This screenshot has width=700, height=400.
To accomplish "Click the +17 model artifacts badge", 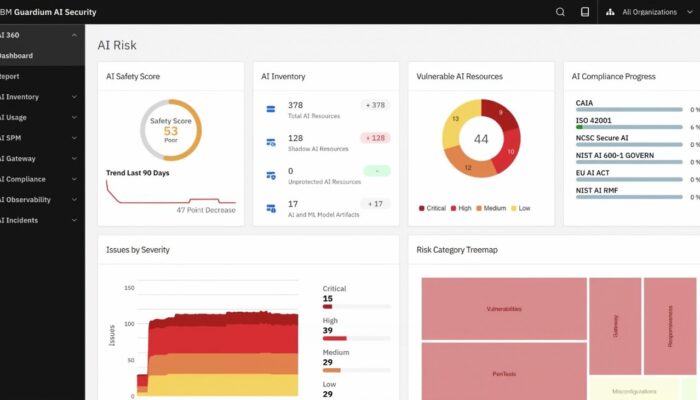I will tap(375, 204).
